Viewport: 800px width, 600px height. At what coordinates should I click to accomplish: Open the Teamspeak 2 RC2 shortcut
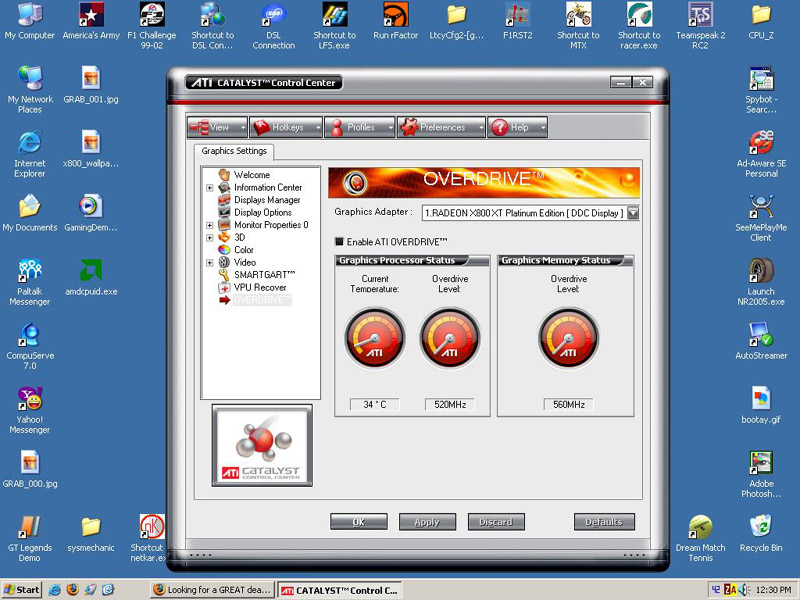(701, 25)
